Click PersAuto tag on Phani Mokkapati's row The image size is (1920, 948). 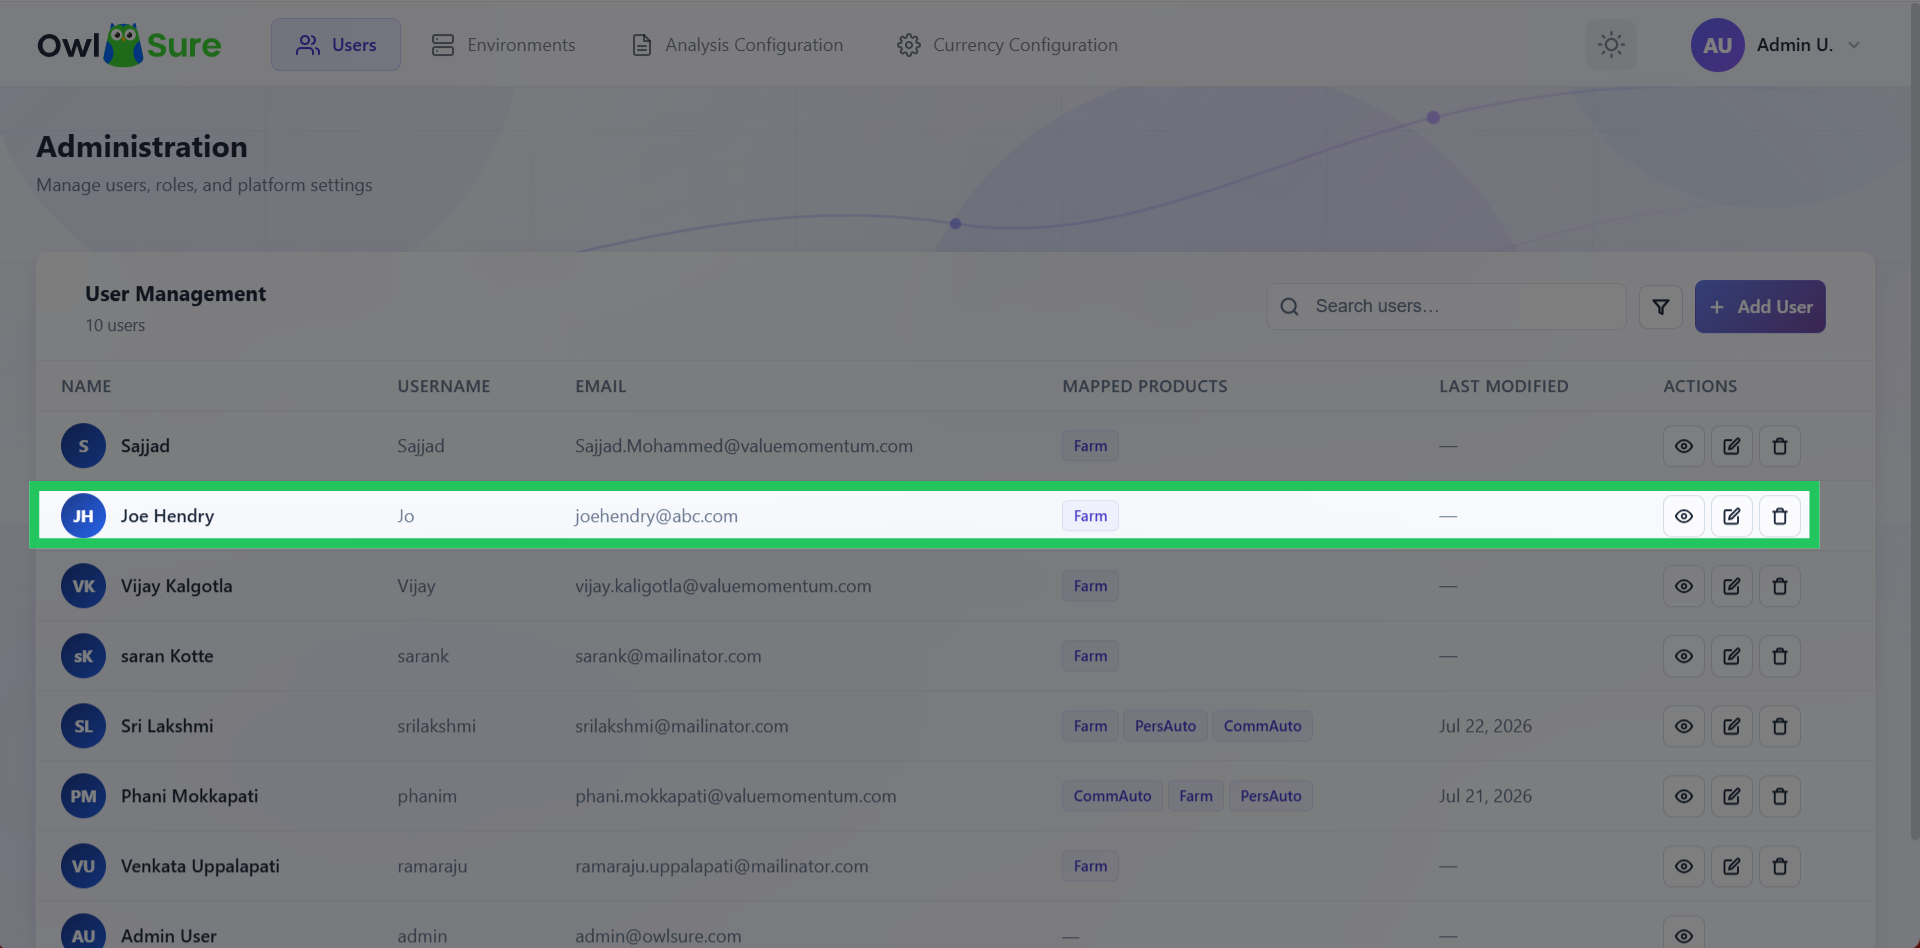point(1271,796)
